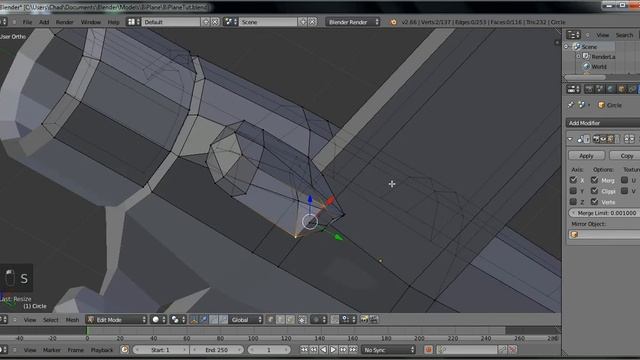640x360 pixels.
Task: Open the File menu
Action: point(27,22)
